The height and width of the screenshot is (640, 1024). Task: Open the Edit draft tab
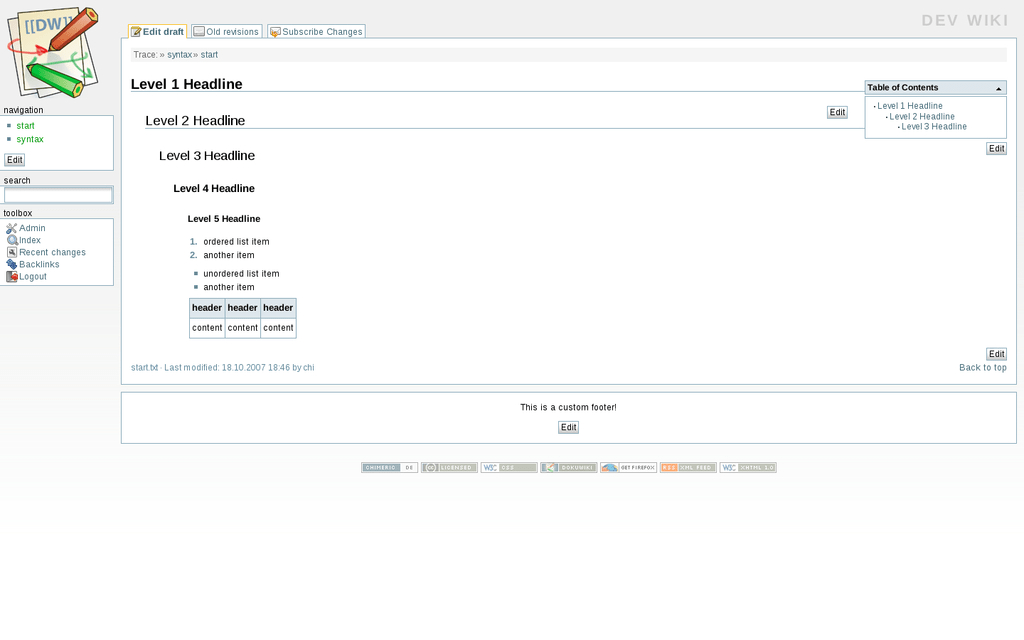coord(157,31)
